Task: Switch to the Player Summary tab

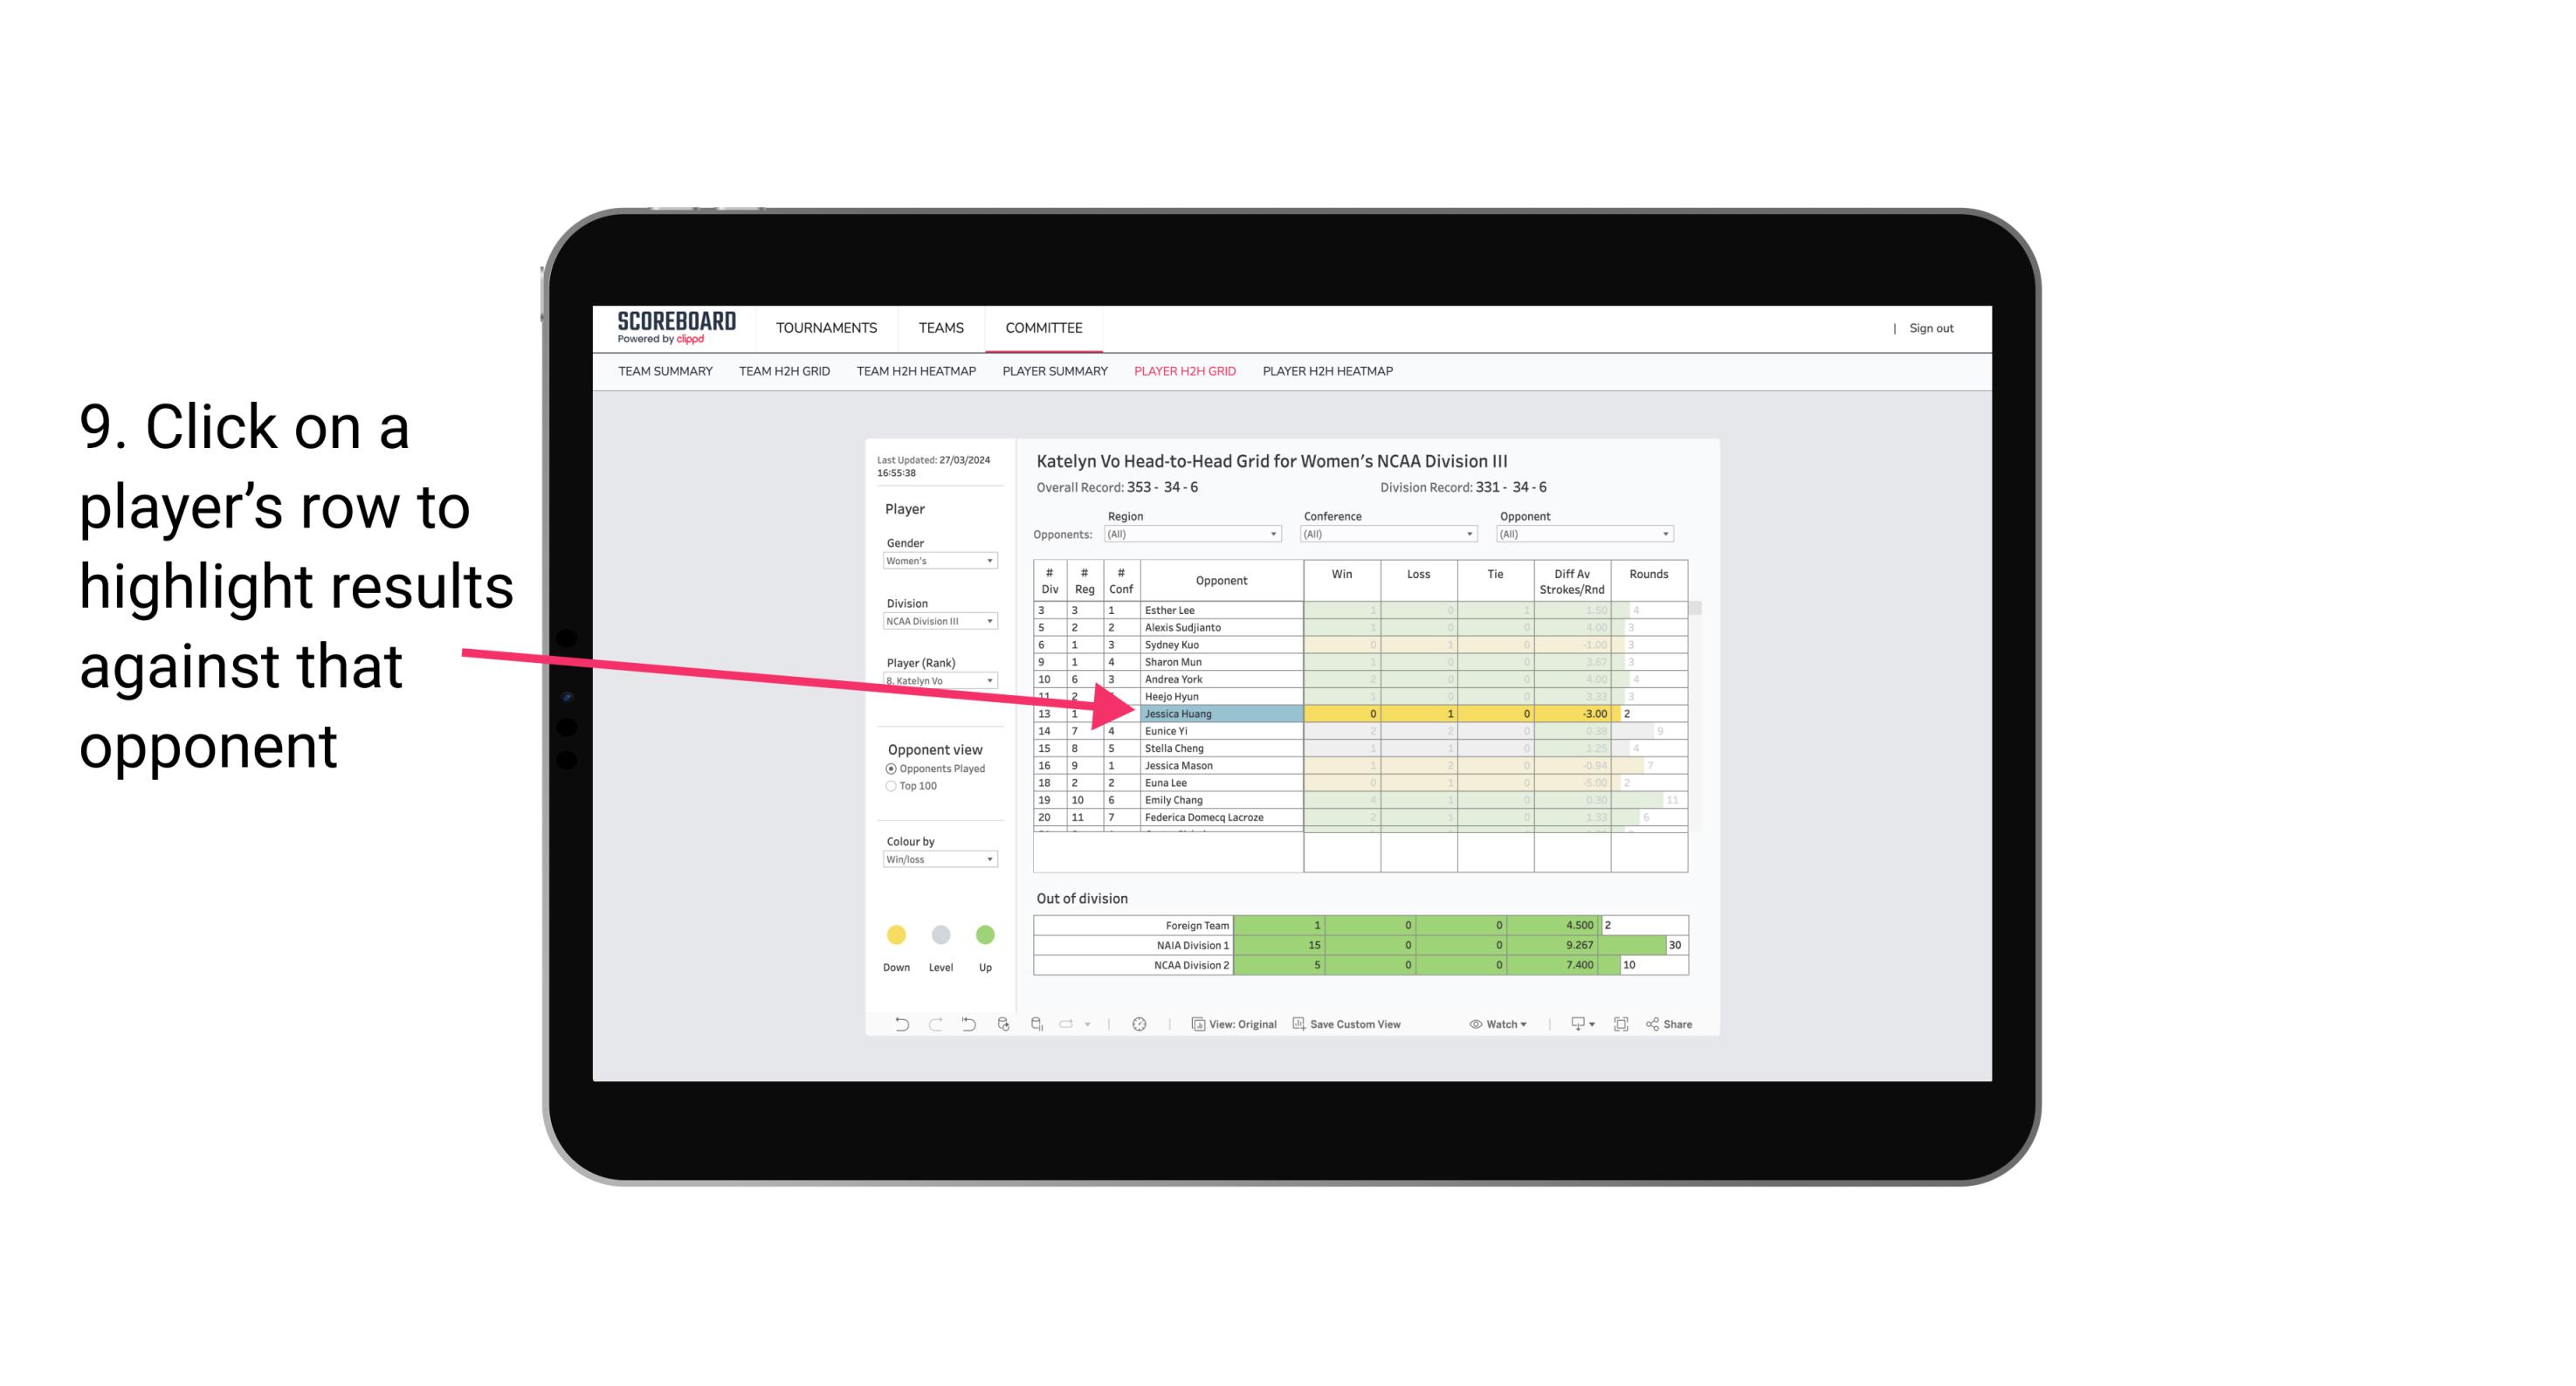Action: coord(1052,372)
